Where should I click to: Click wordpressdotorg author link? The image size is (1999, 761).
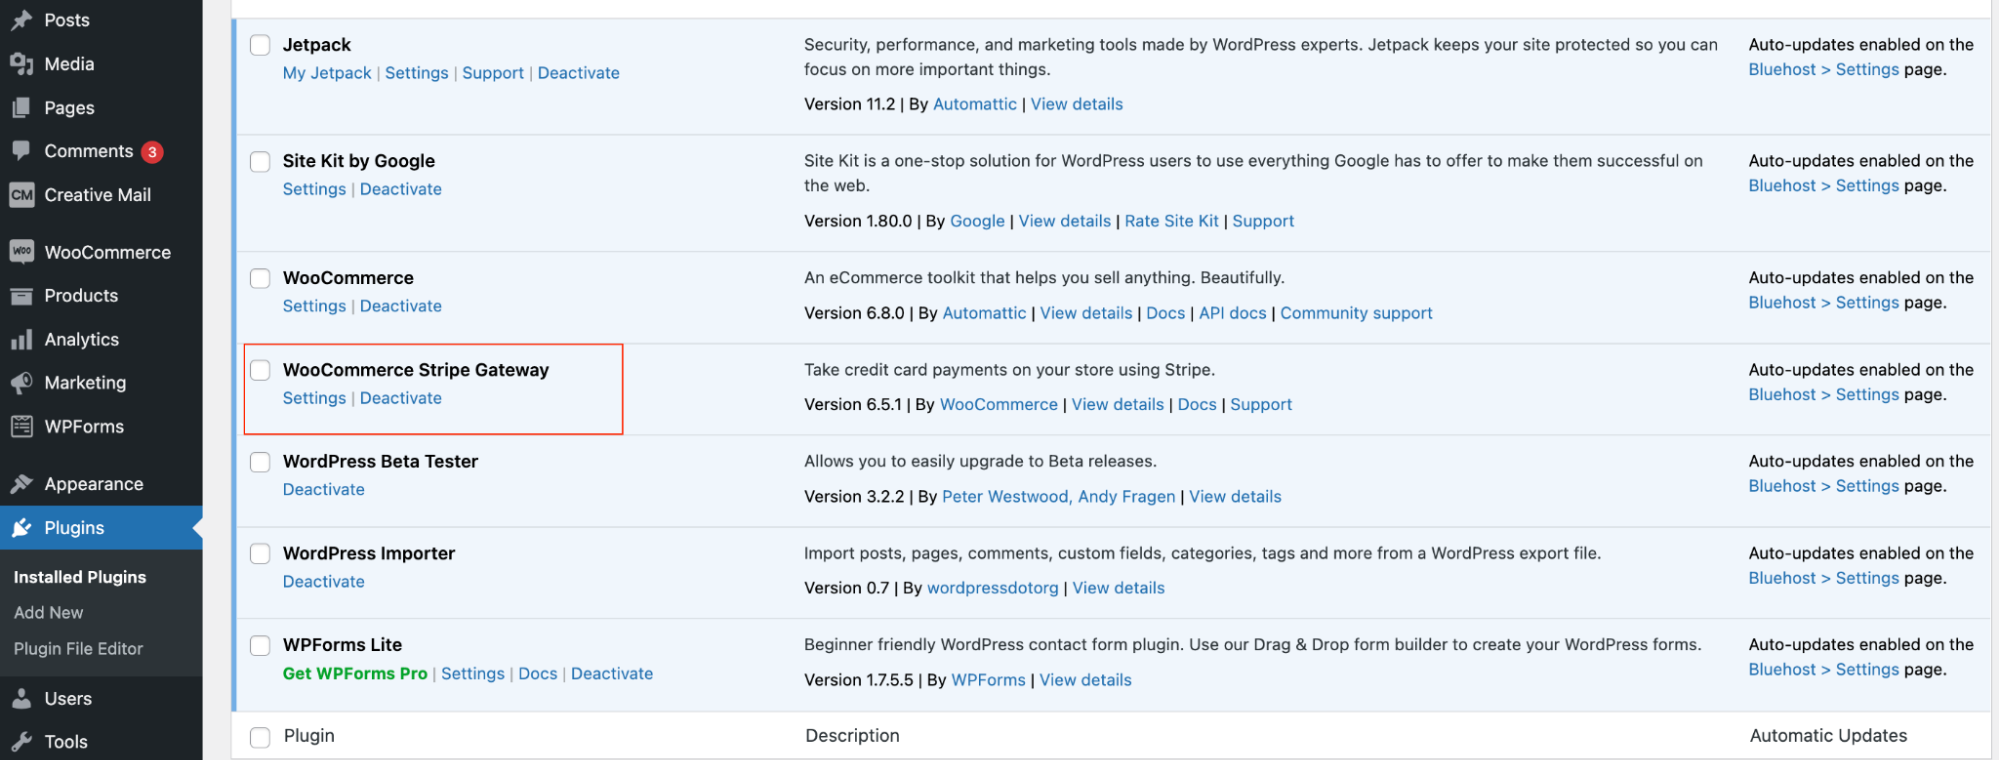coord(993,588)
